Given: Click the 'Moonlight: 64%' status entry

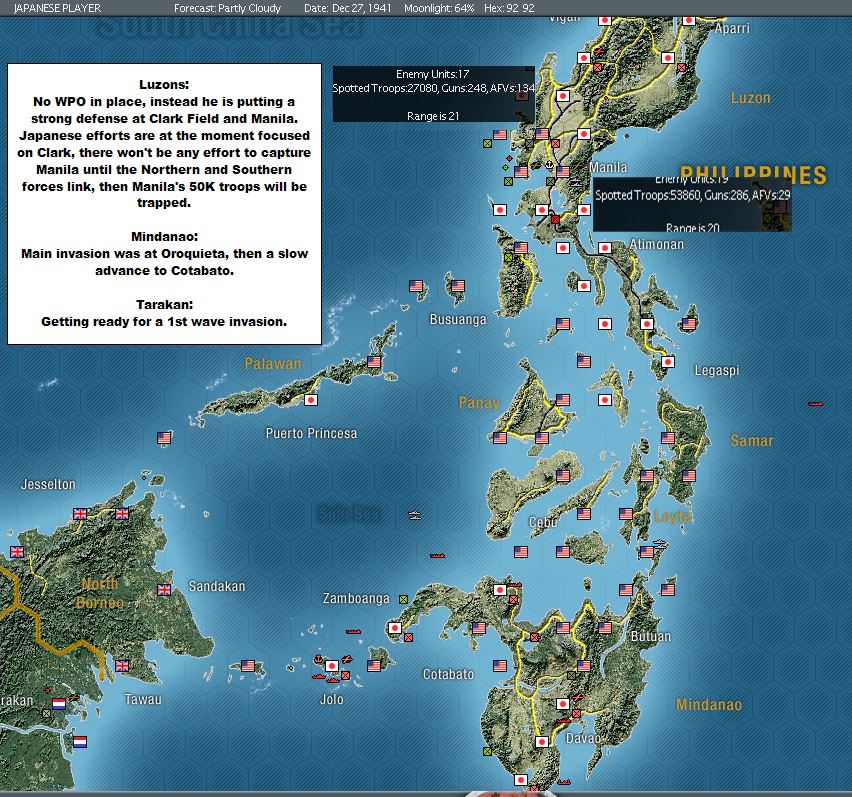Looking at the screenshot, I should (439, 8).
